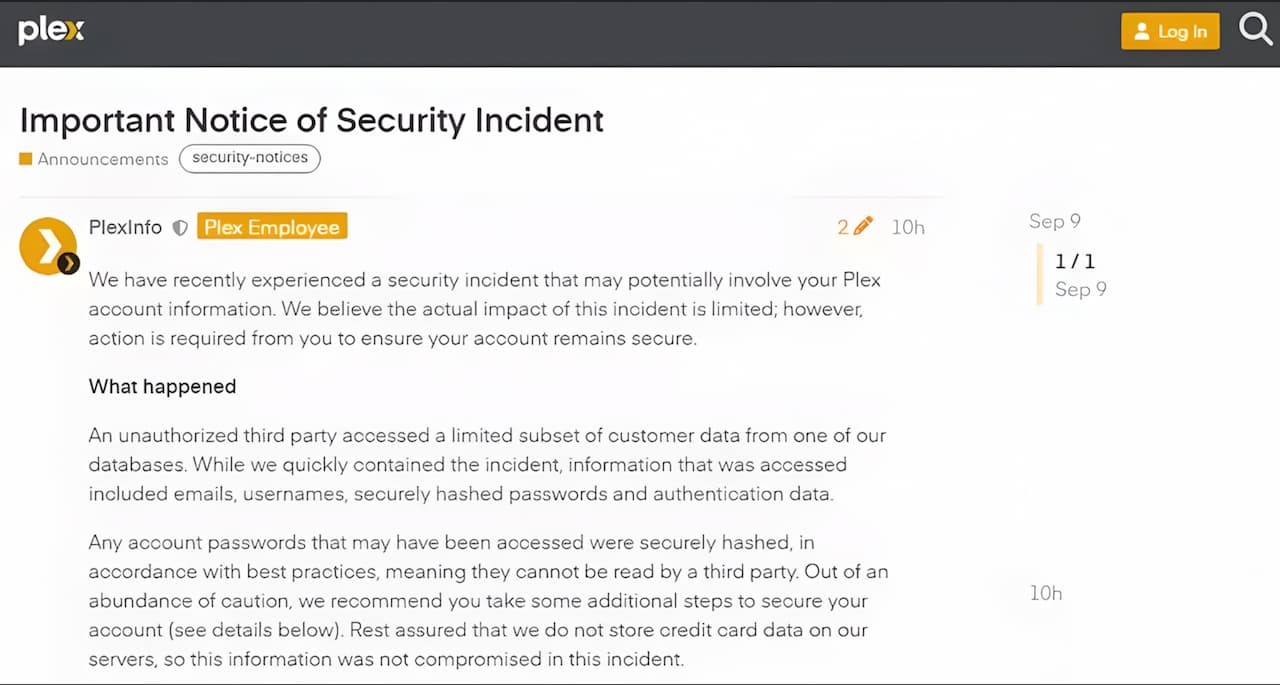
Task: Jump to 10h at timeline bottom
Action: pyautogui.click(x=1046, y=593)
